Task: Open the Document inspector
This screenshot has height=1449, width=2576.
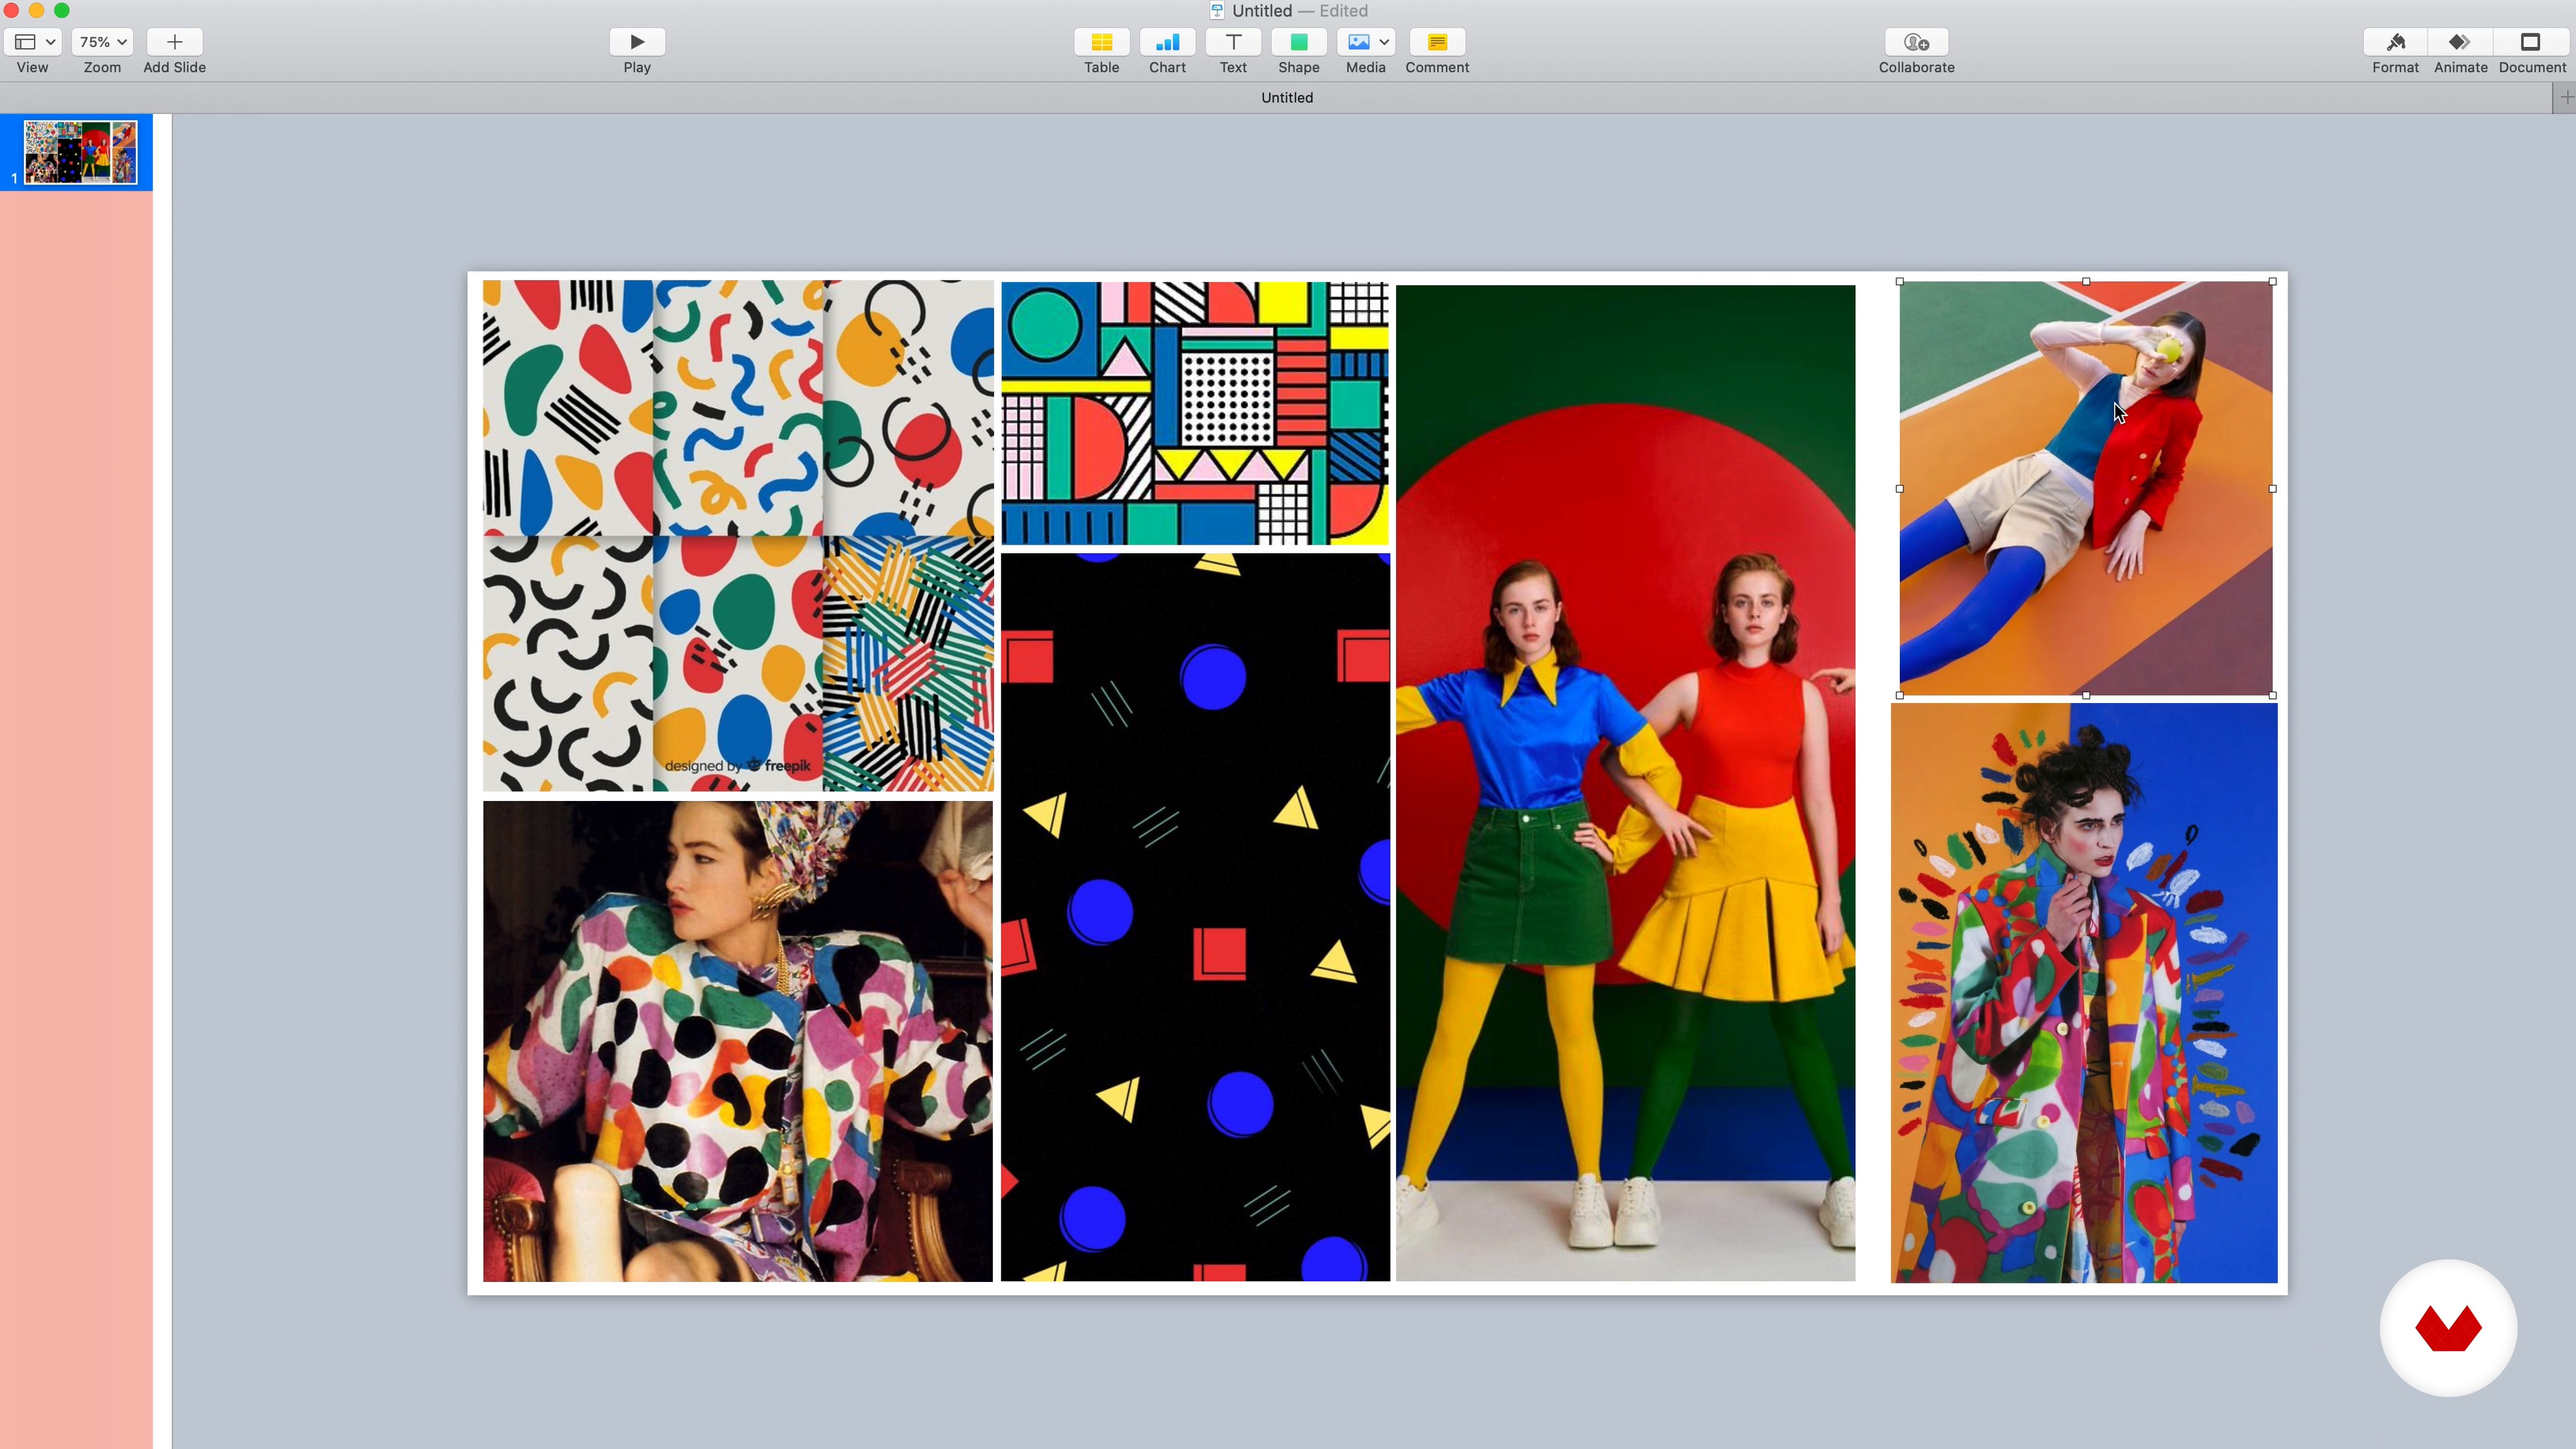Action: (x=2531, y=42)
